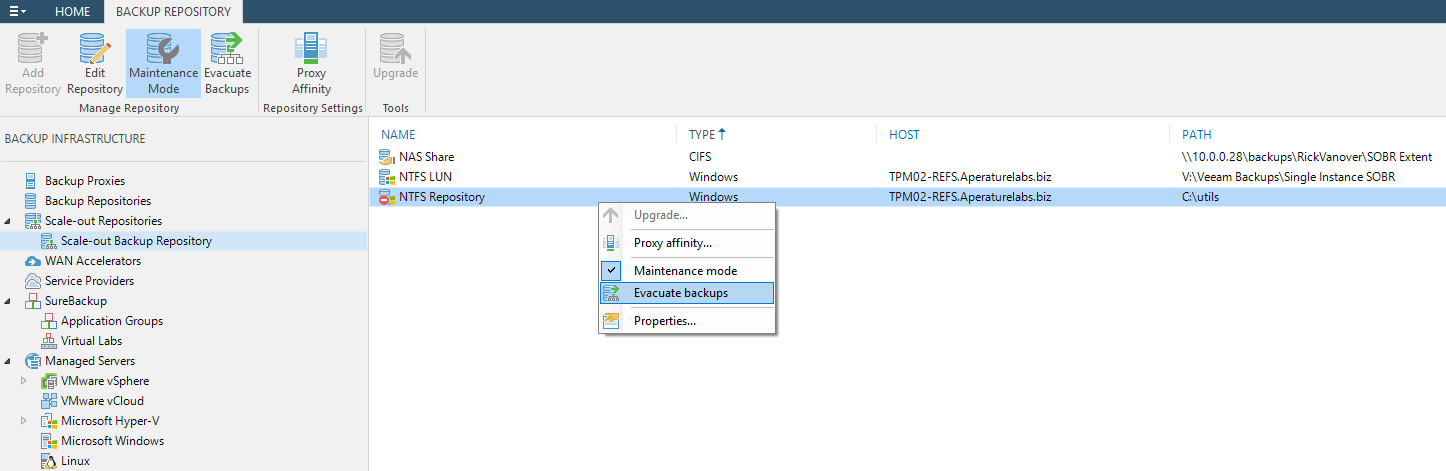The height and width of the screenshot is (471, 1446).
Task: Sort the list by HOST column header
Action: [904, 134]
